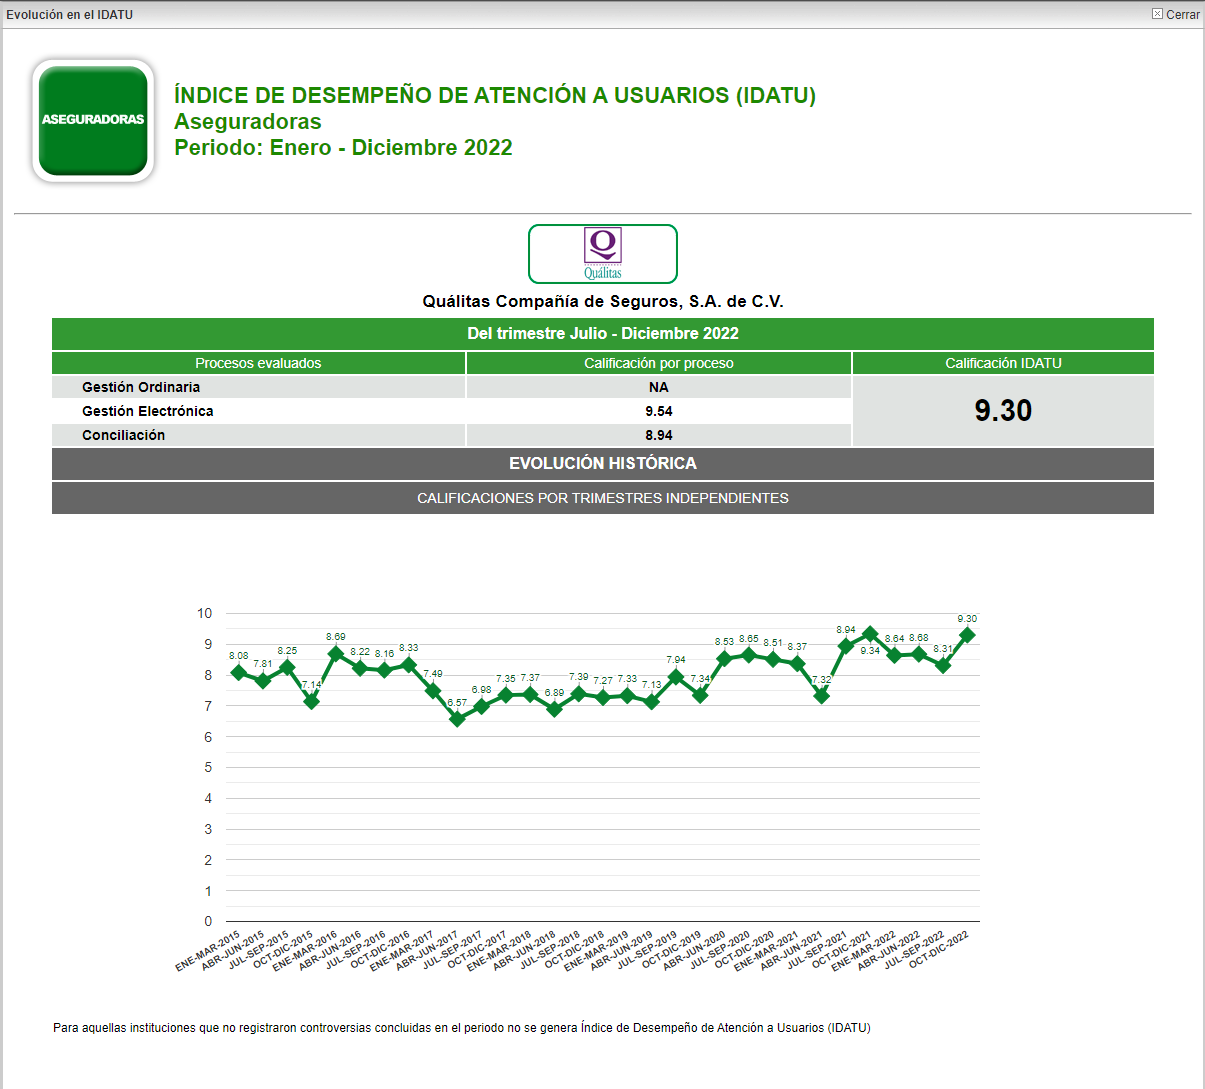Click the footnote about instituciones sin controversias

point(462,1028)
